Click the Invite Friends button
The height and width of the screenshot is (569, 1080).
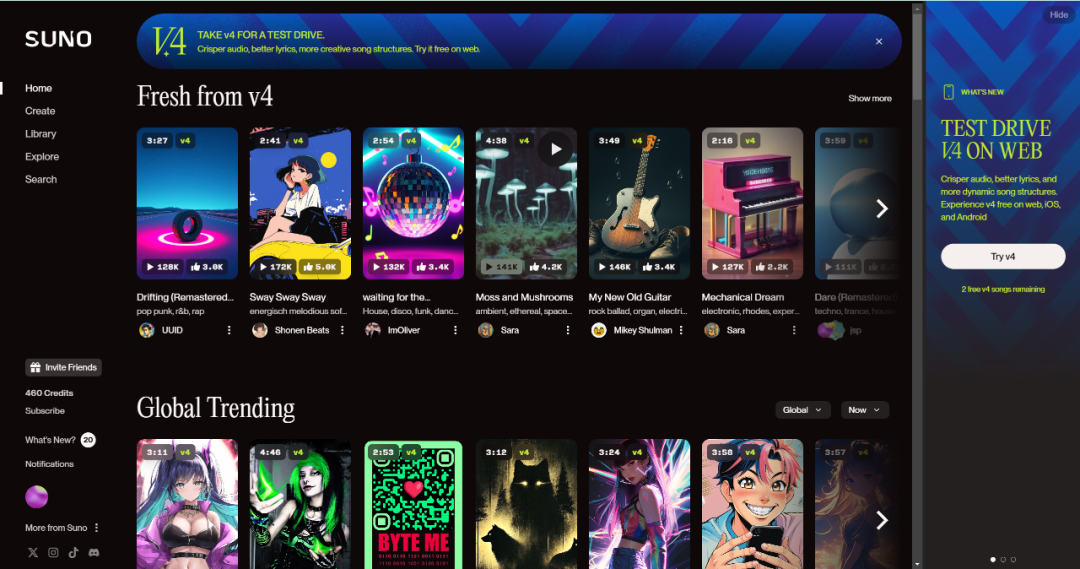[63, 367]
